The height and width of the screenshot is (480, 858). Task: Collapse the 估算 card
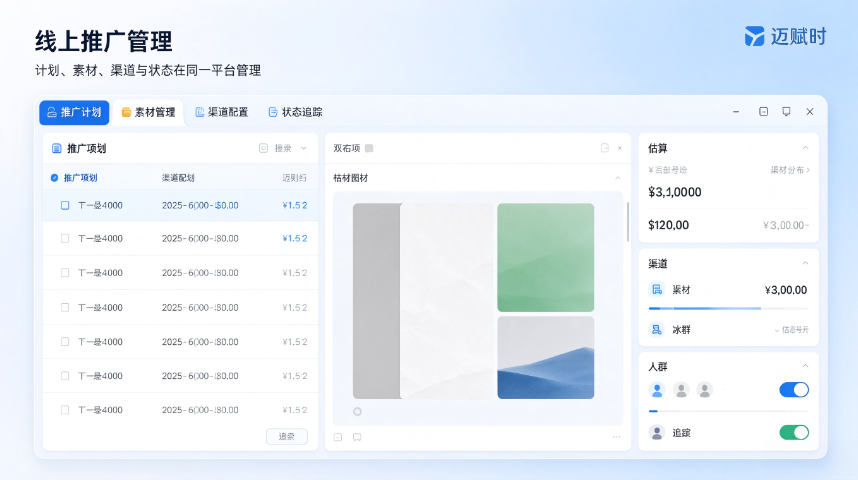(805, 148)
